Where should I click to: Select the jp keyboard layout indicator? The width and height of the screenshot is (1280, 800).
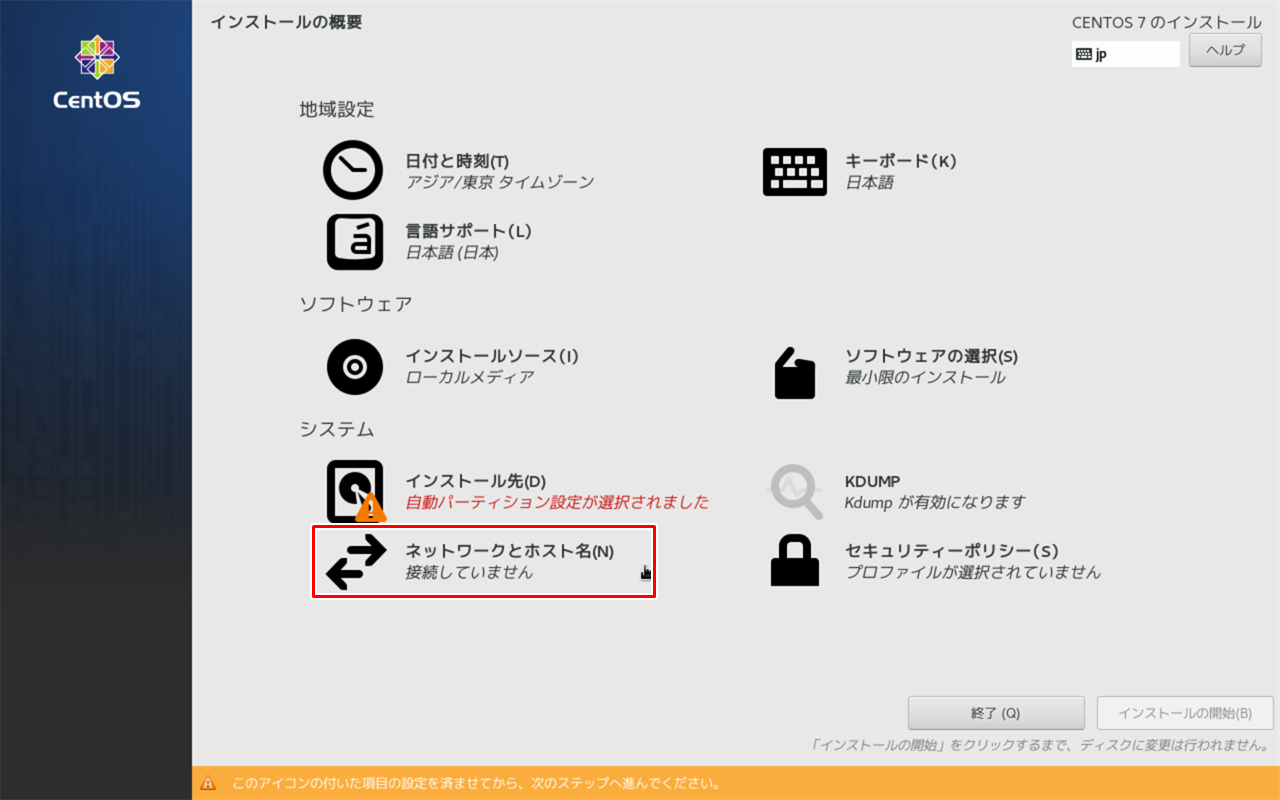[1126, 54]
